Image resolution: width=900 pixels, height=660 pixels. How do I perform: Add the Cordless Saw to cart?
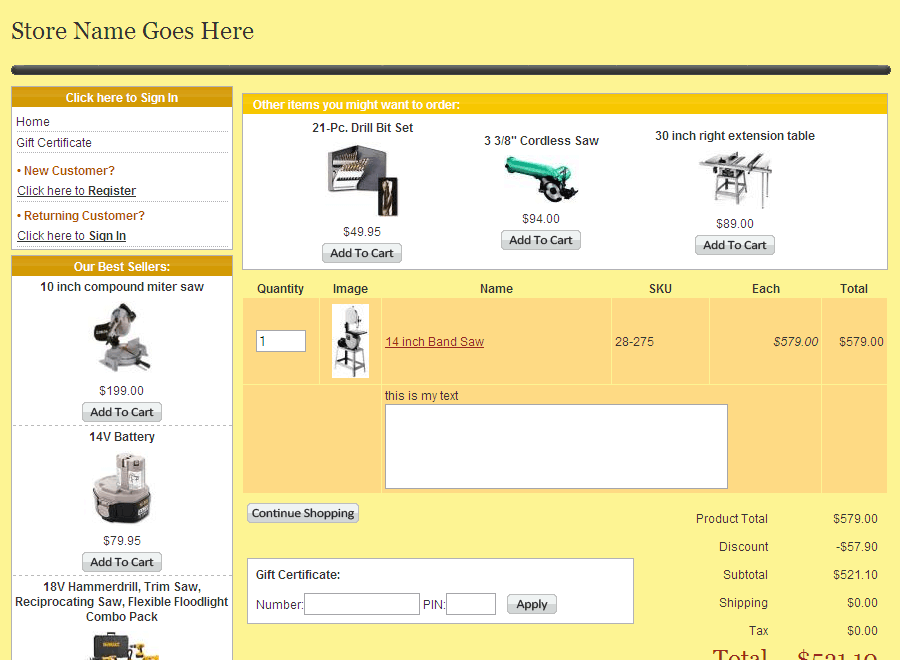(x=541, y=240)
